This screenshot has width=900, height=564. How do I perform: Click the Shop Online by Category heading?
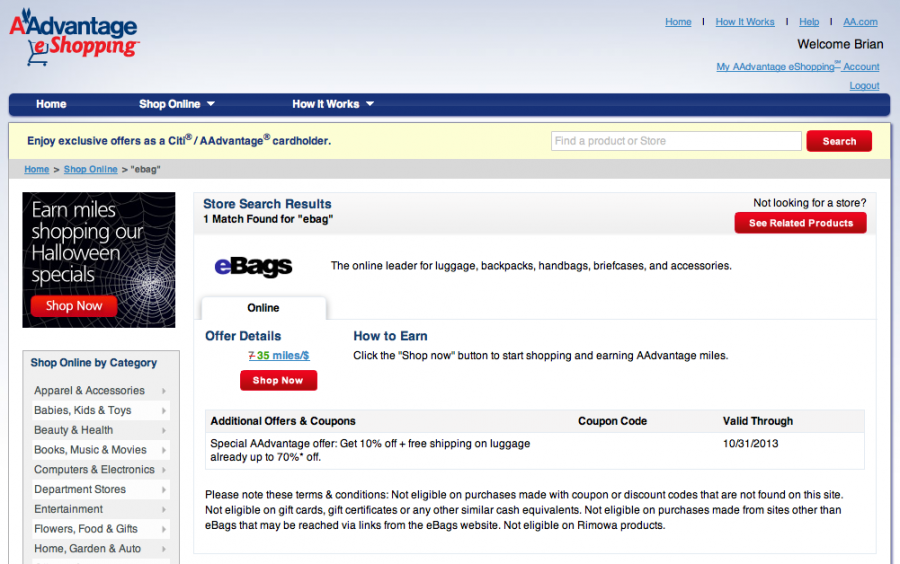94,363
